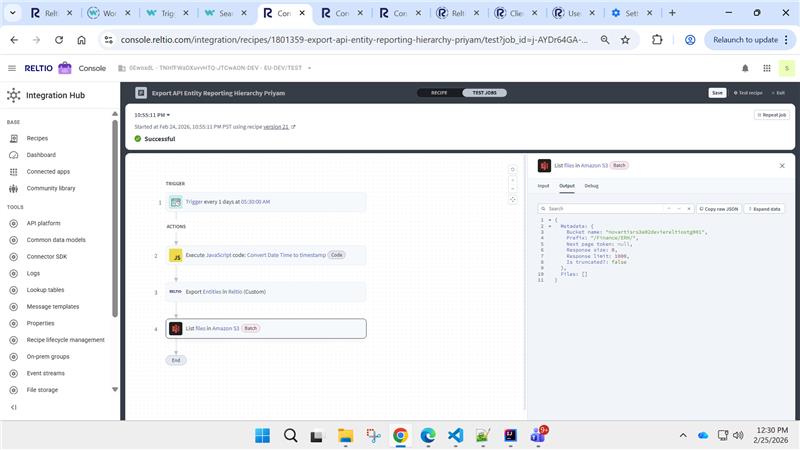800x450 pixels.
Task: Open the tenant selector dropdown in header
Action: (214, 68)
